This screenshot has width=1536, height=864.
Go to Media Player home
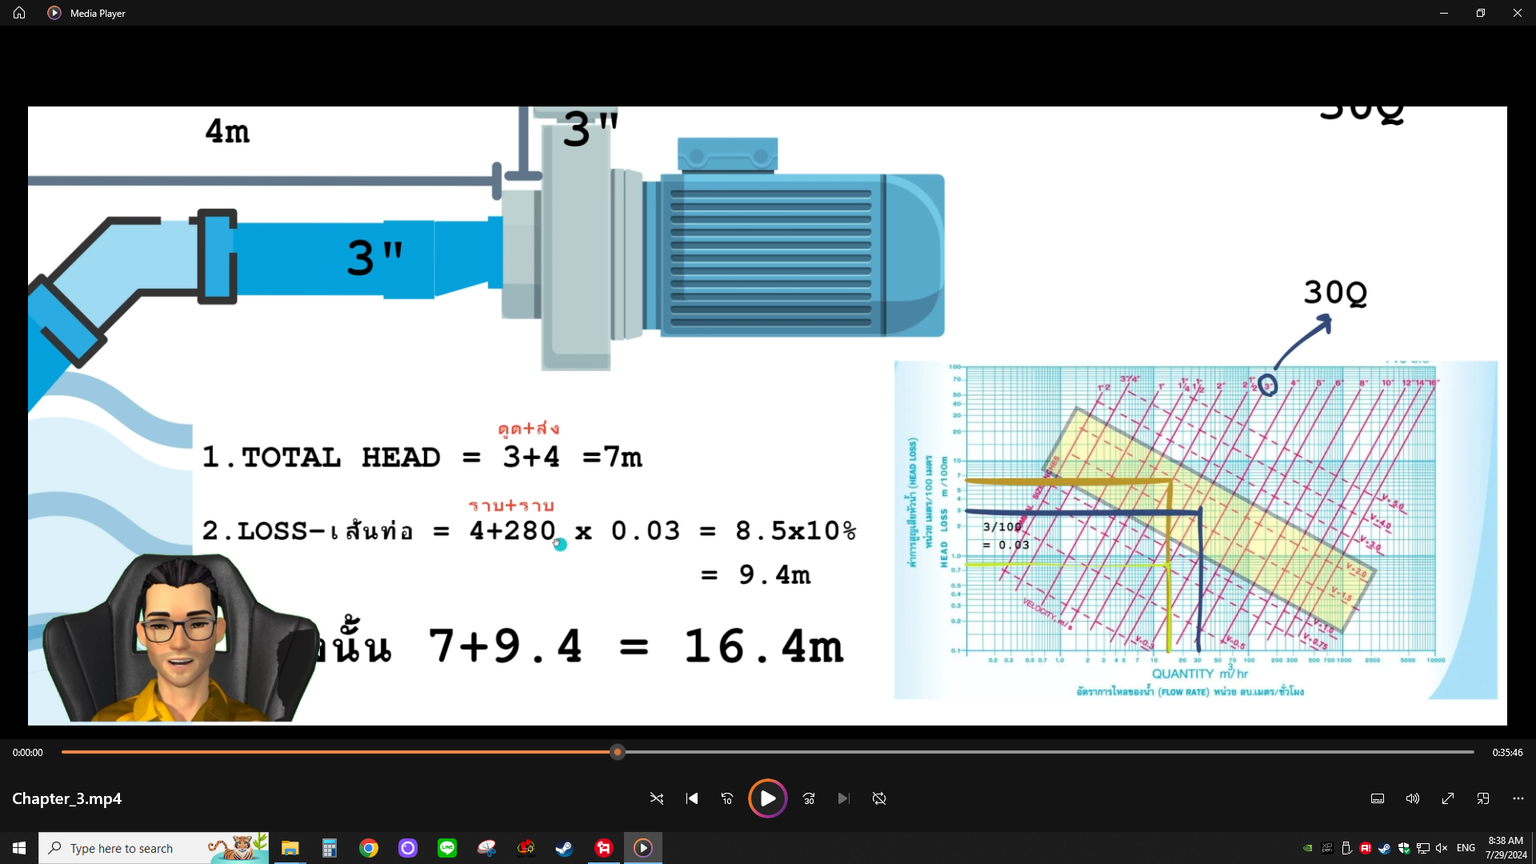click(19, 13)
